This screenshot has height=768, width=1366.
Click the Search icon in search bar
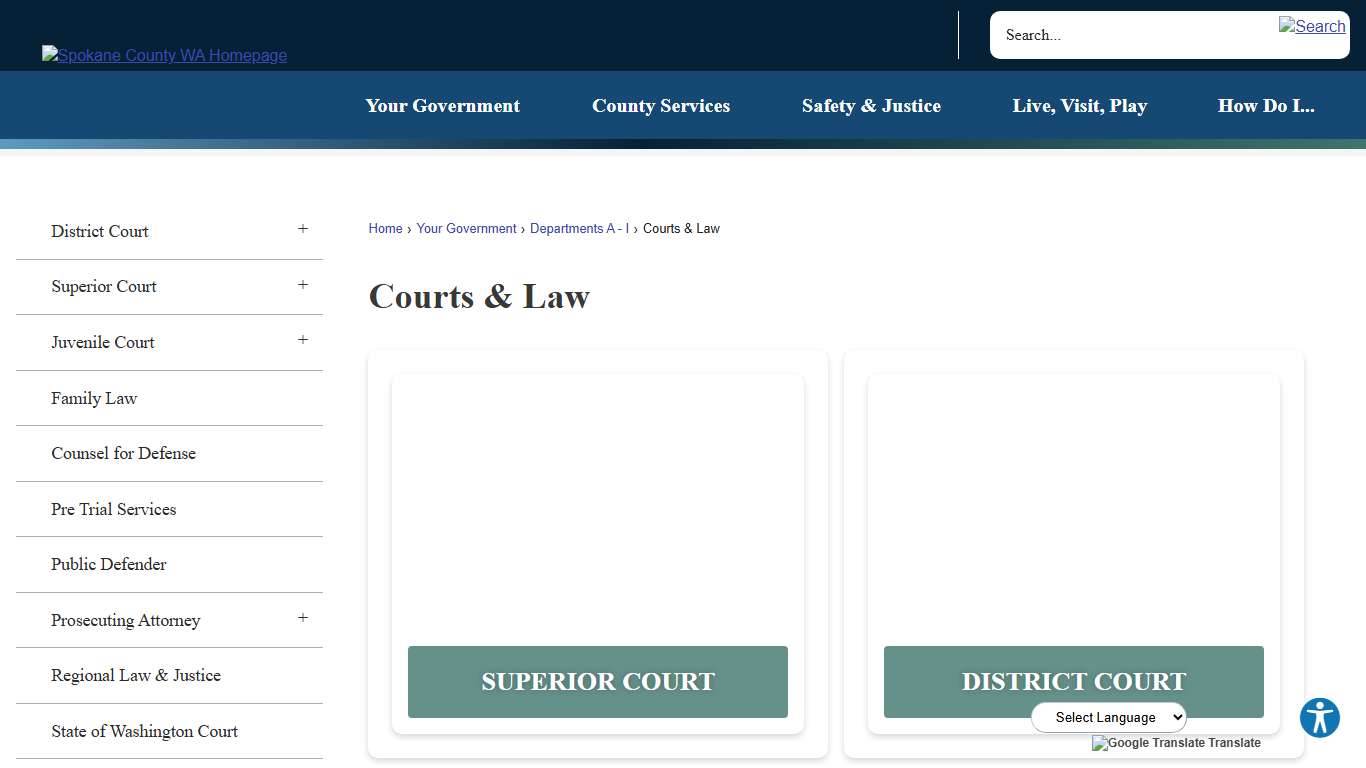point(1311,26)
